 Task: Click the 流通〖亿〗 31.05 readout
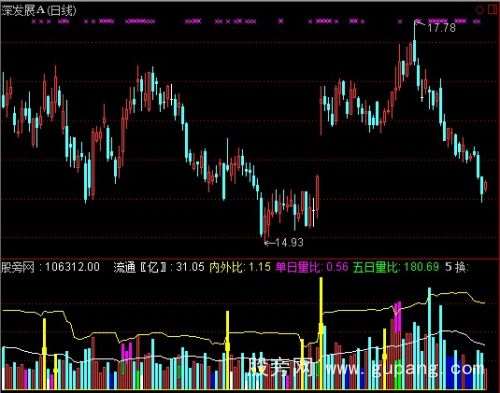pos(159,267)
